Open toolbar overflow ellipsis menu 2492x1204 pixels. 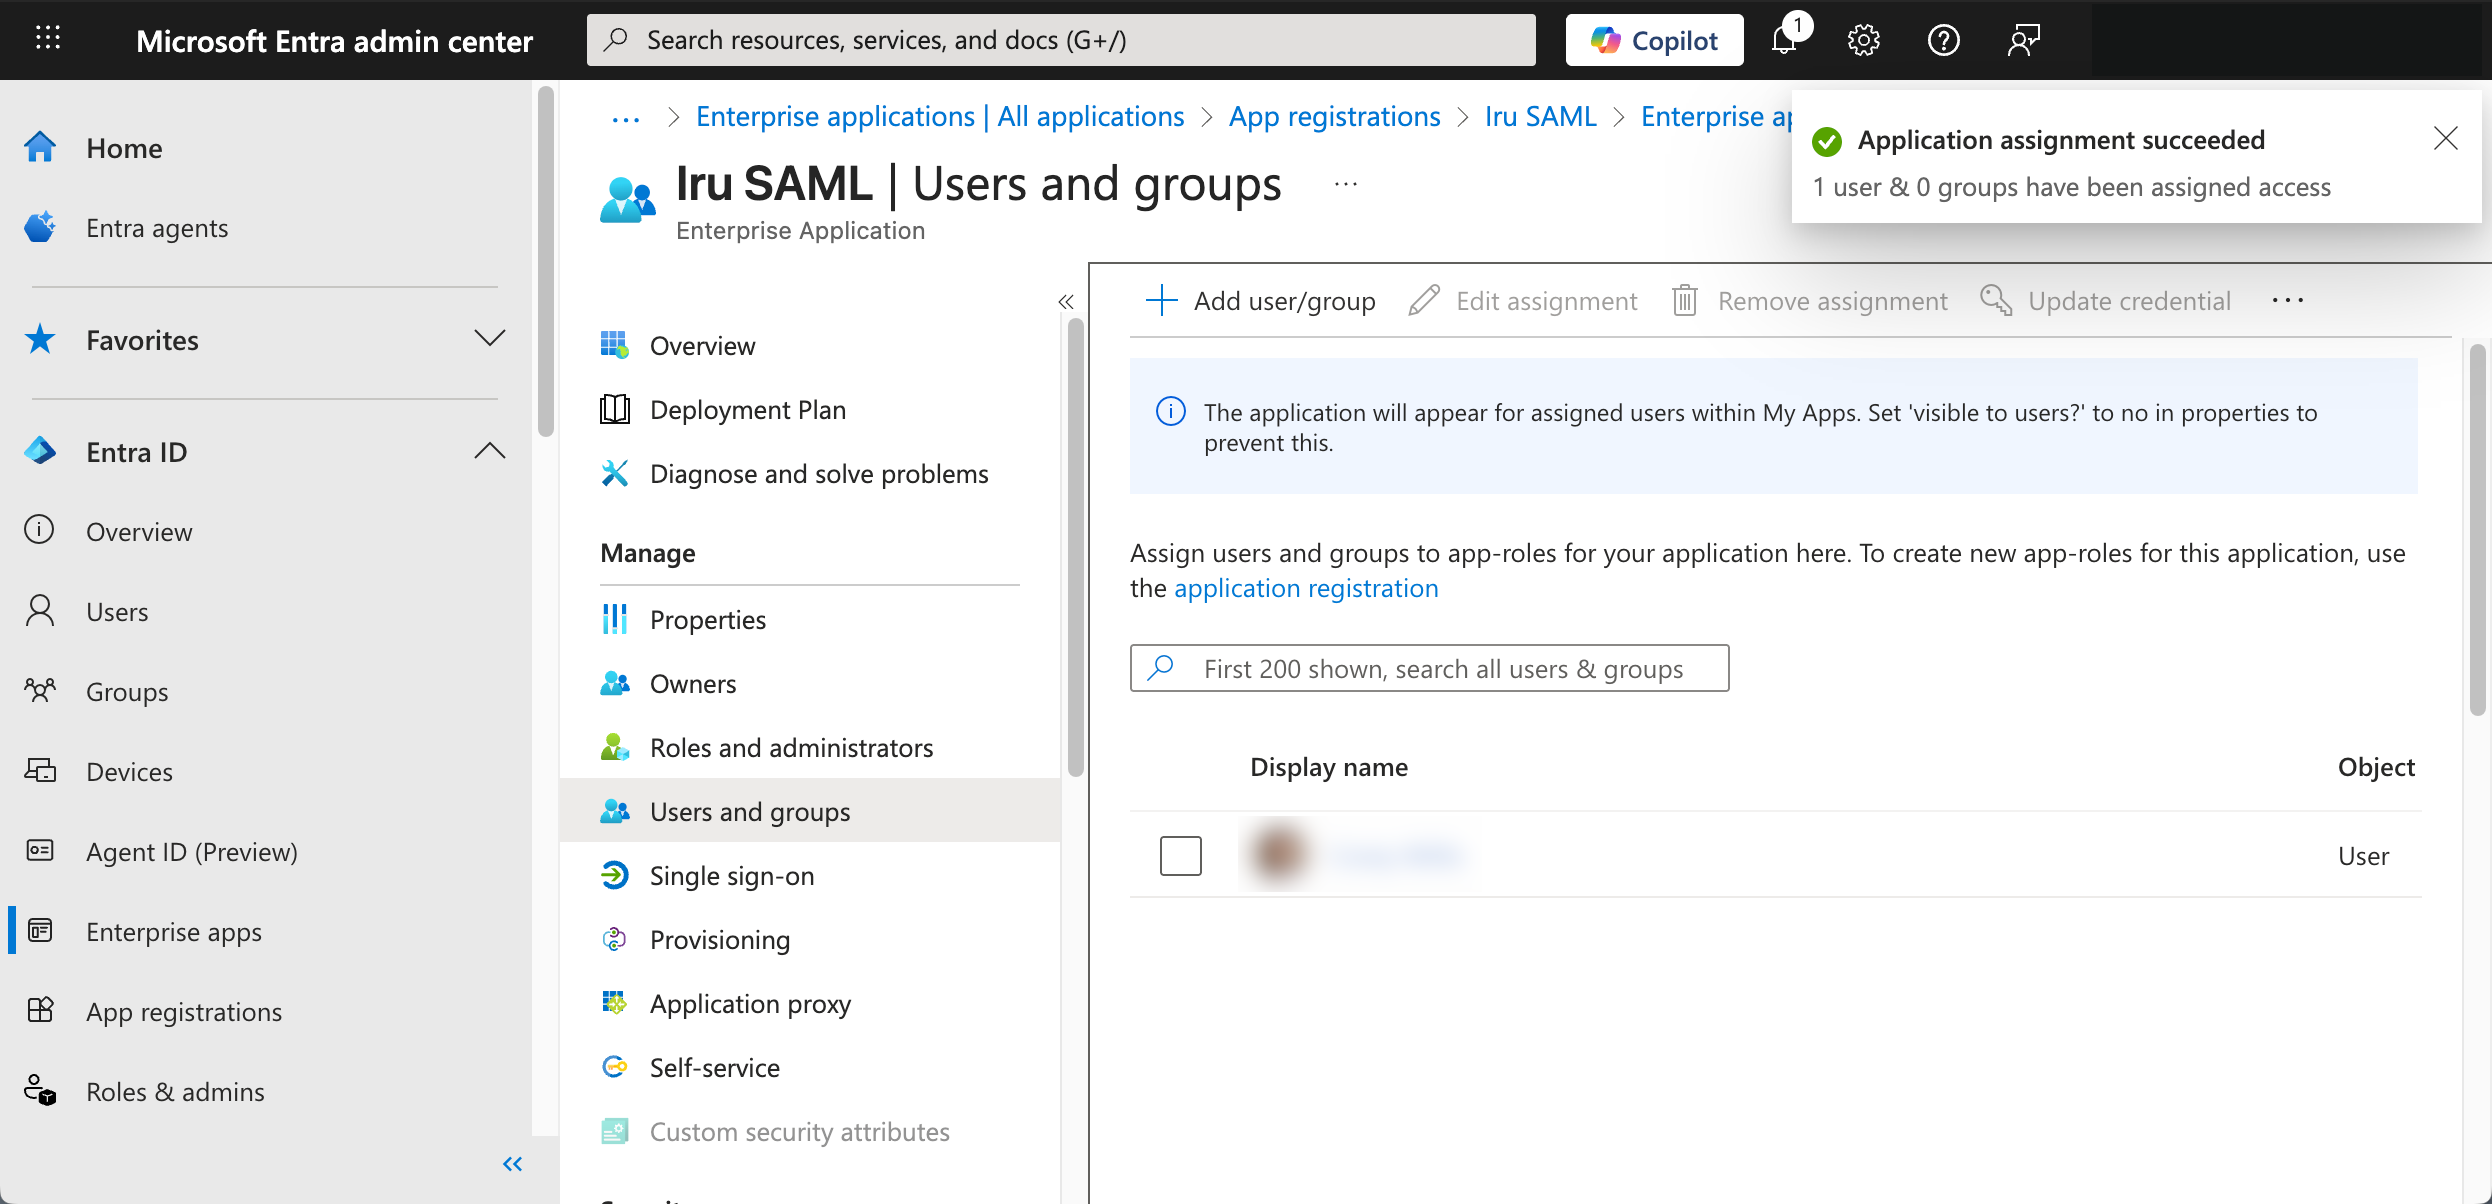[x=2287, y=301]
